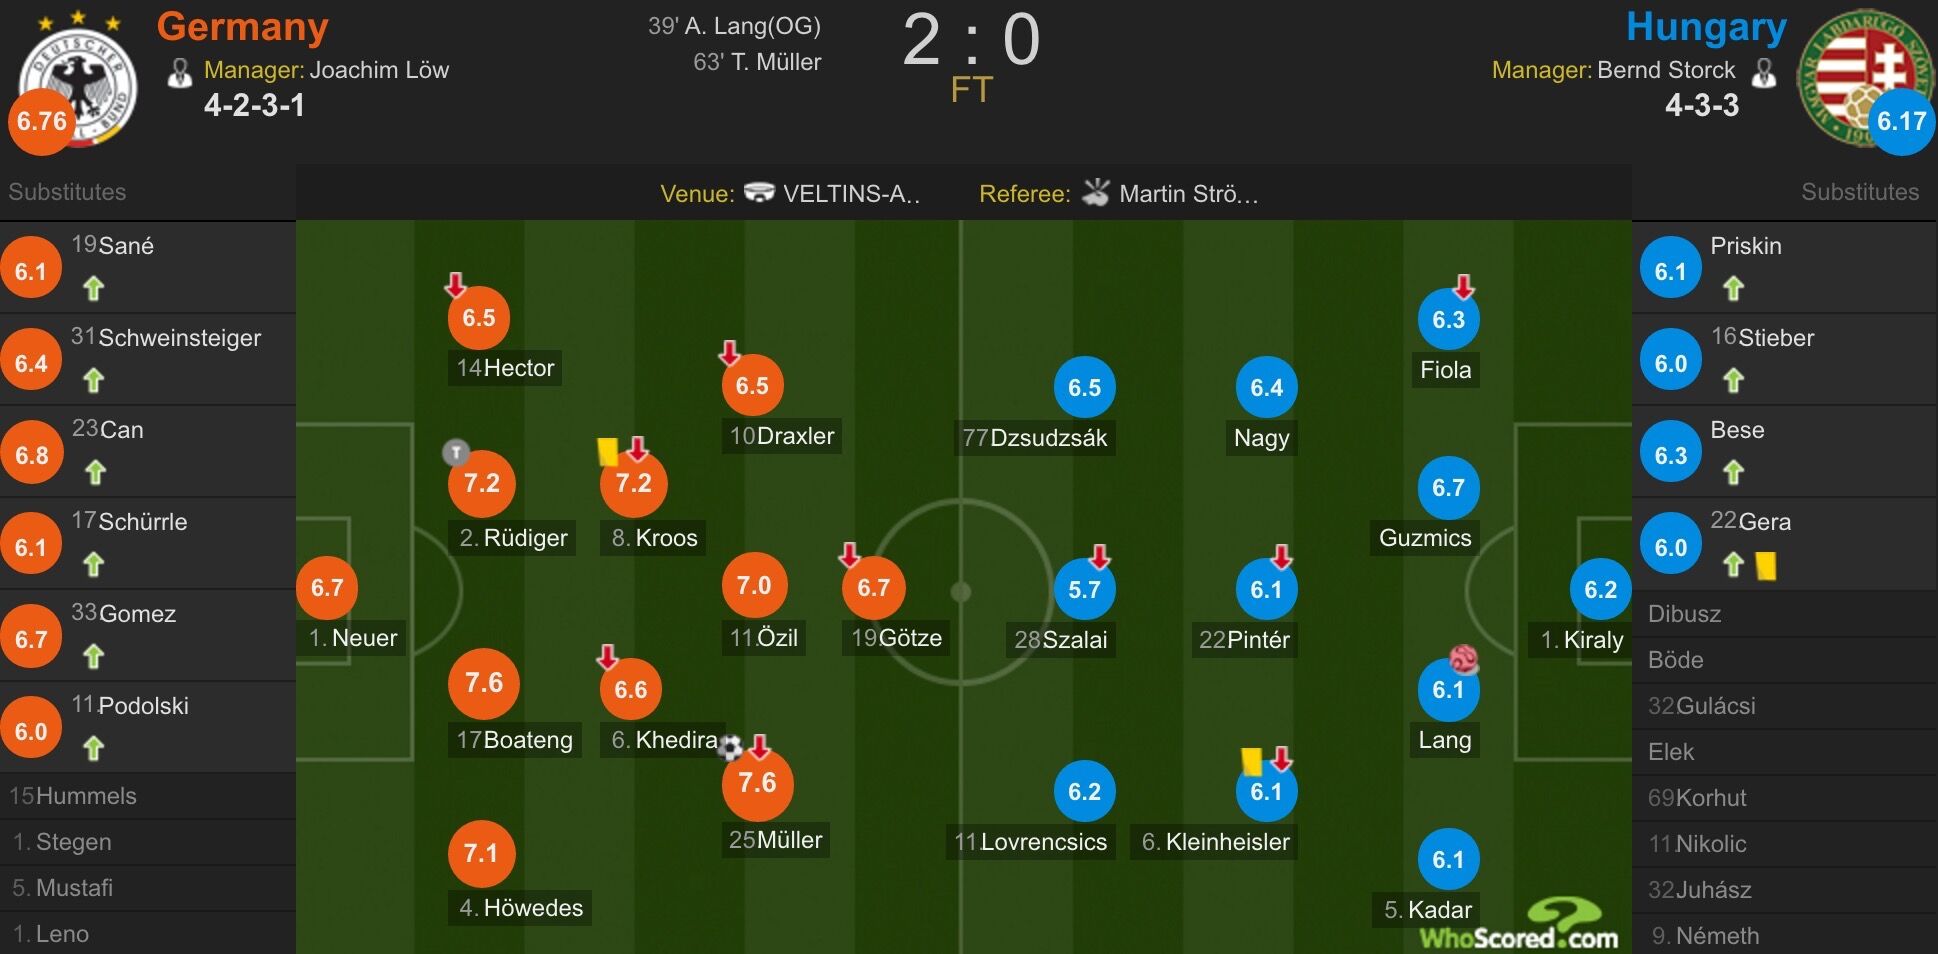Click the whistle icon next to Referee
1938x954 pixels.
(x=1096, y=192)
